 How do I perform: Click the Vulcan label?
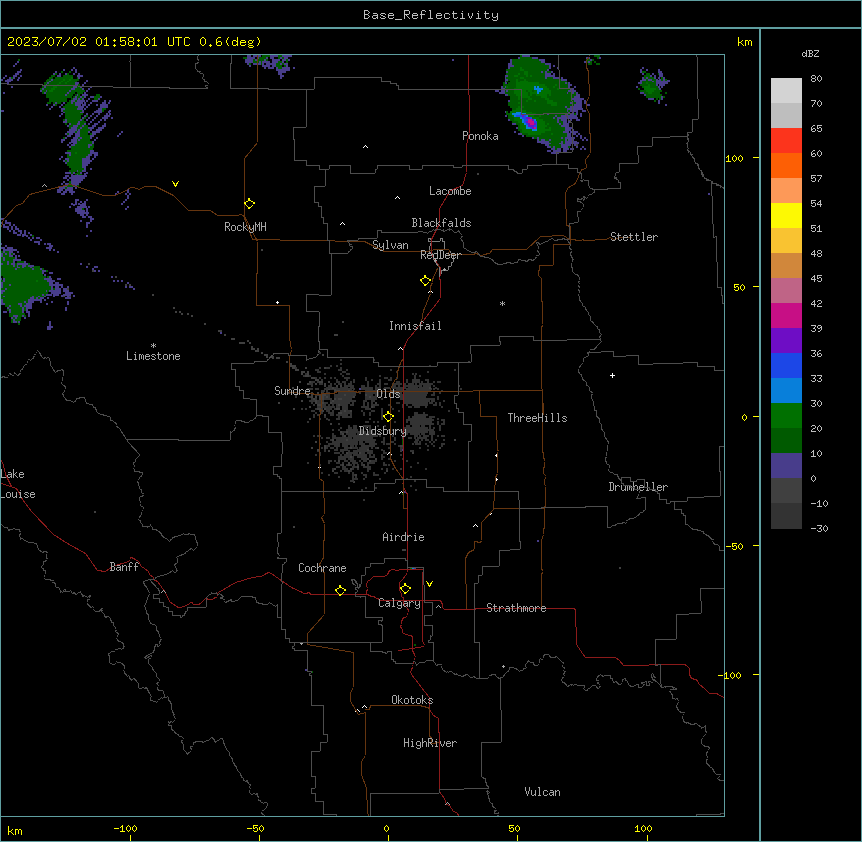tap(542, 792)
